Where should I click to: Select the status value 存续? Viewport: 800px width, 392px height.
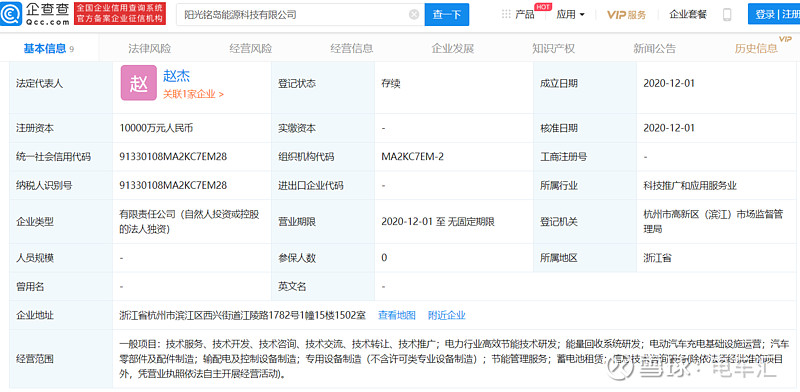[391, 83]
